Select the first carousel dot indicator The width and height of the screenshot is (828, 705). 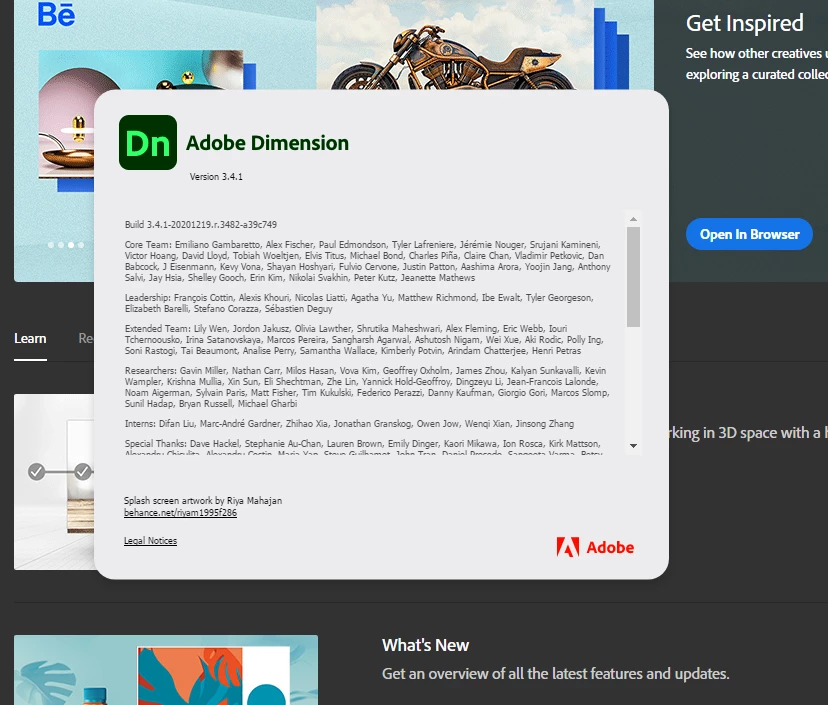(51, 245)
